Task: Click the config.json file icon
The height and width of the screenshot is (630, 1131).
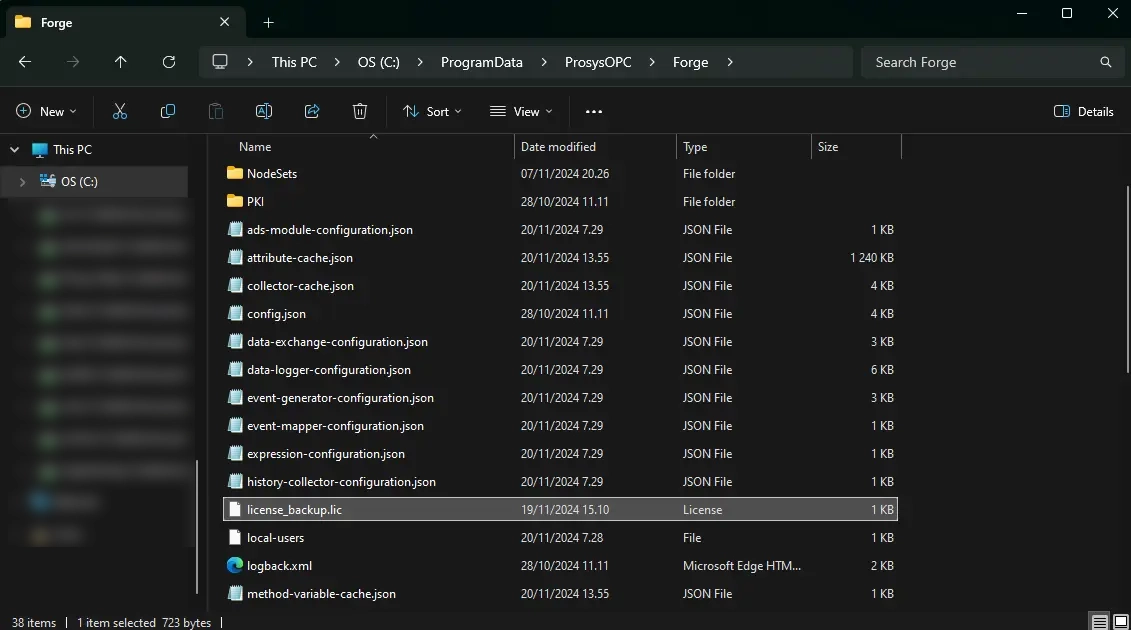Action: click(234, 314)
